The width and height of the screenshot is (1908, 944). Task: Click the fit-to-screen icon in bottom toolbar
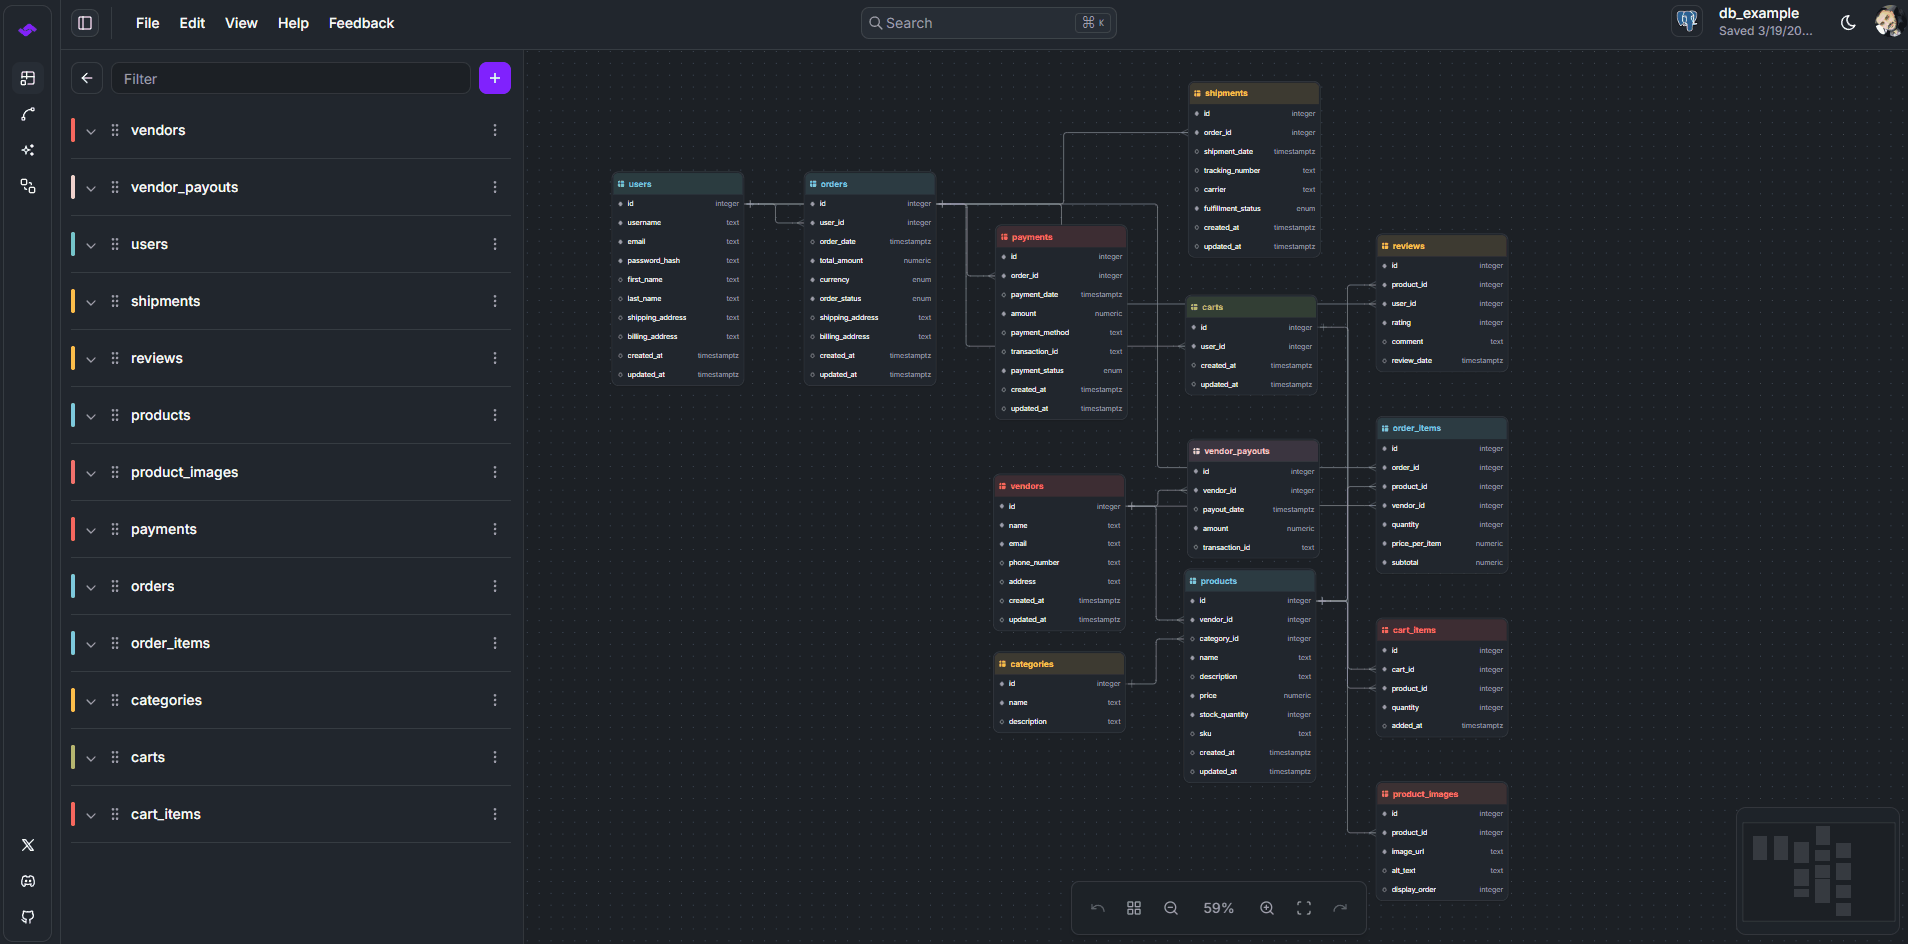[1304, 908]
